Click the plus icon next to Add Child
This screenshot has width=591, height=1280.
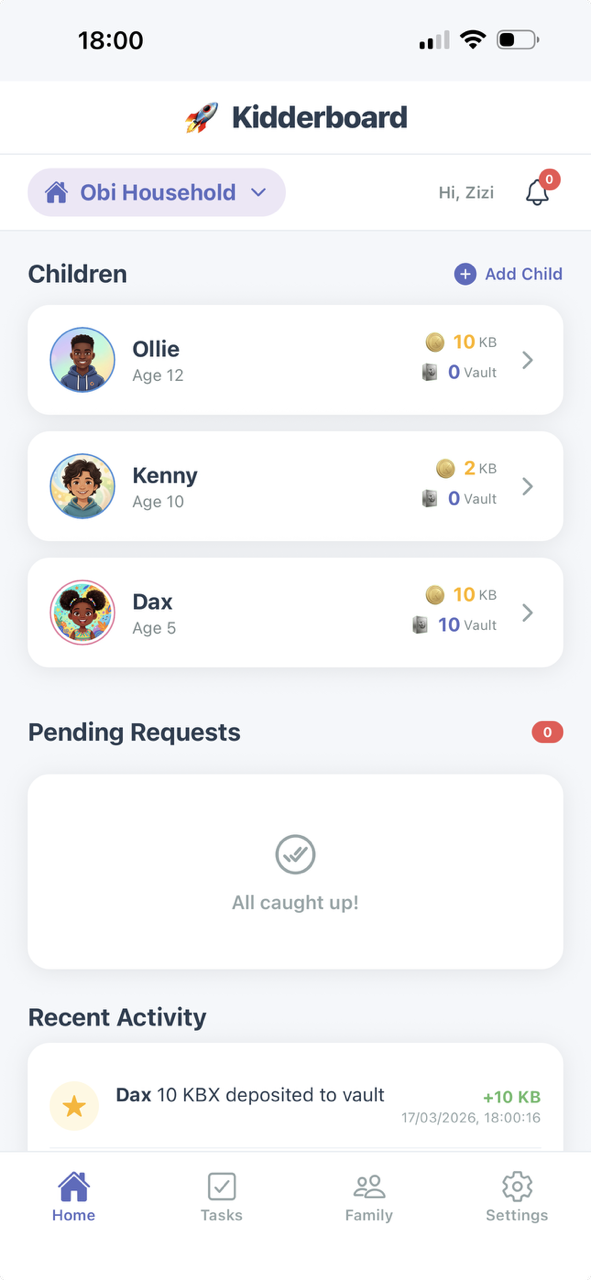tap(464, 273)
